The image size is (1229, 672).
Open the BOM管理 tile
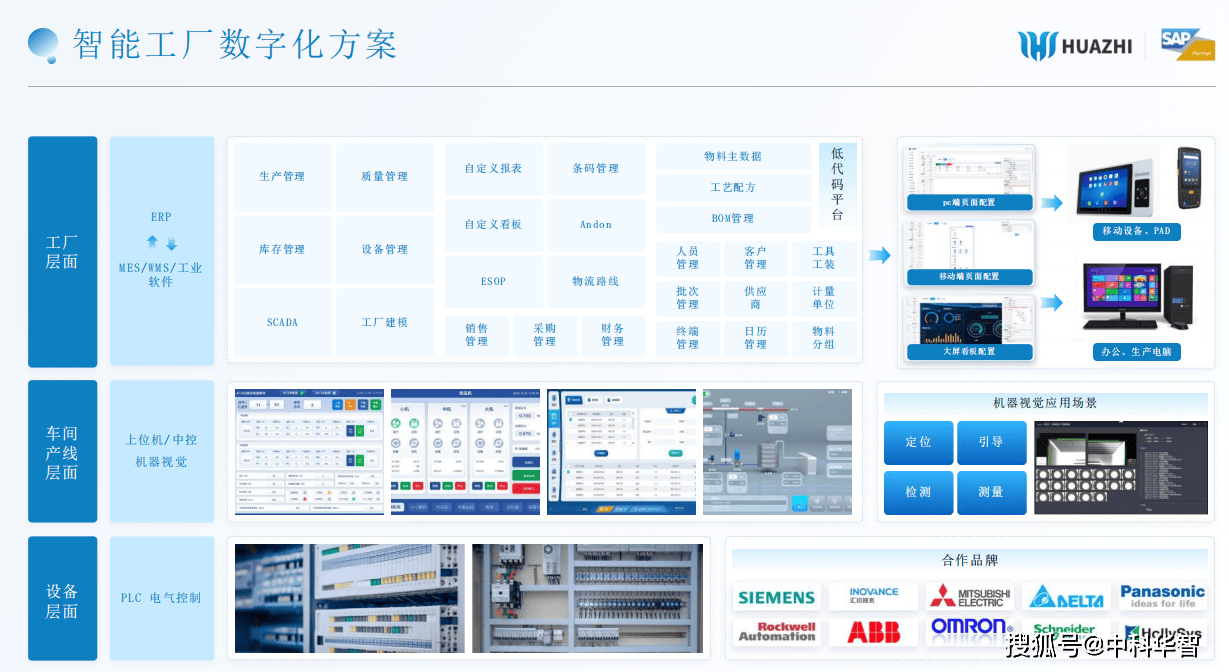732,219
